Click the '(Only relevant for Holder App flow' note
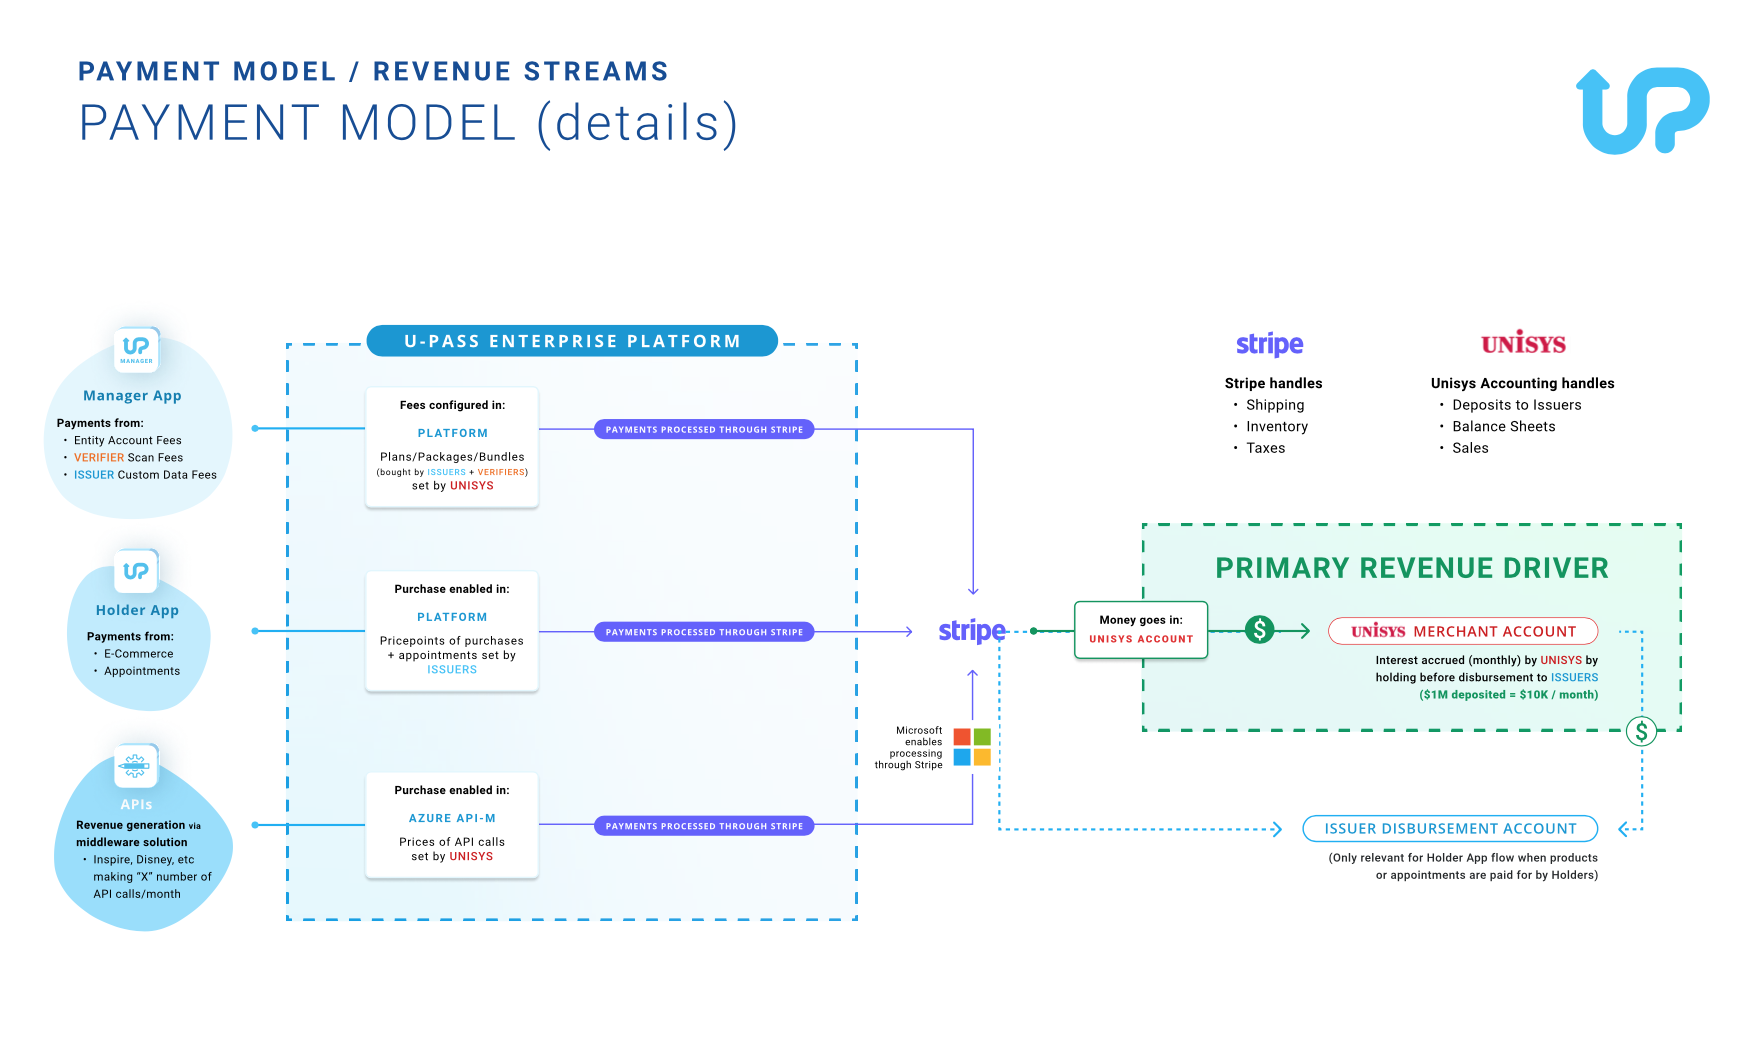Screen dimensions: 1746x1053 [1463, 866]
